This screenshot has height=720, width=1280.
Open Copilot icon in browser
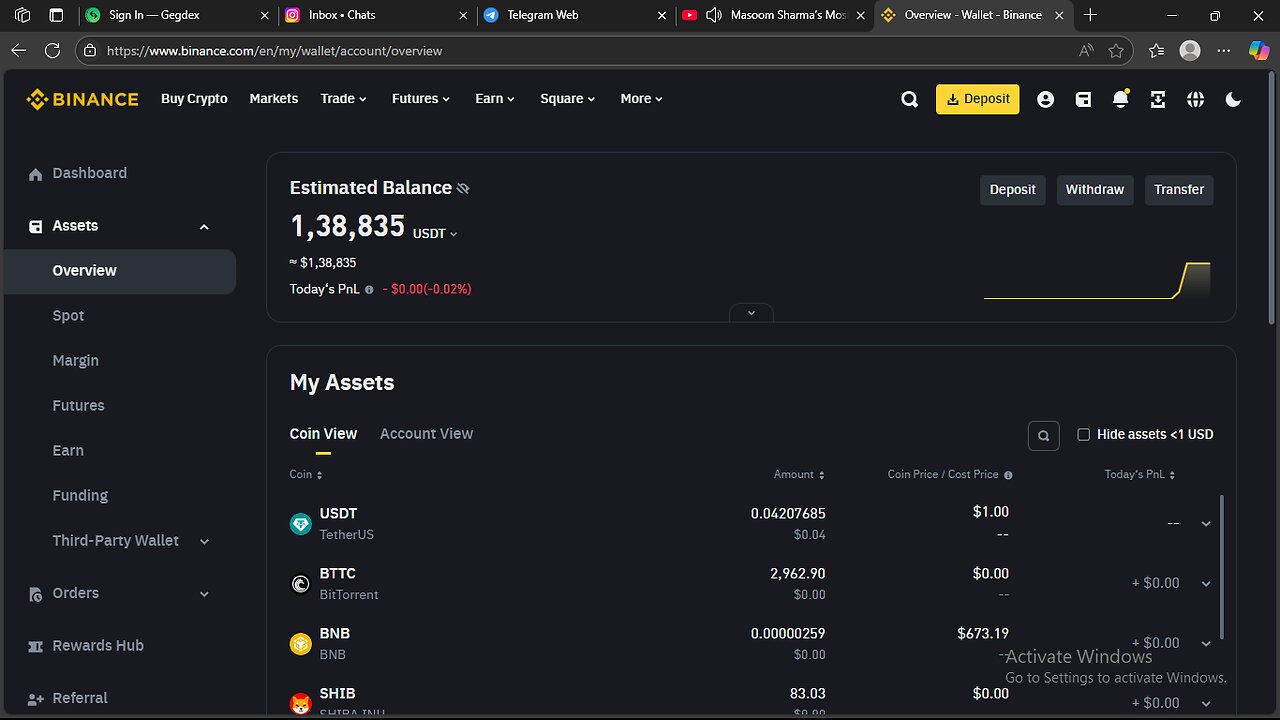pos(1259,50)
